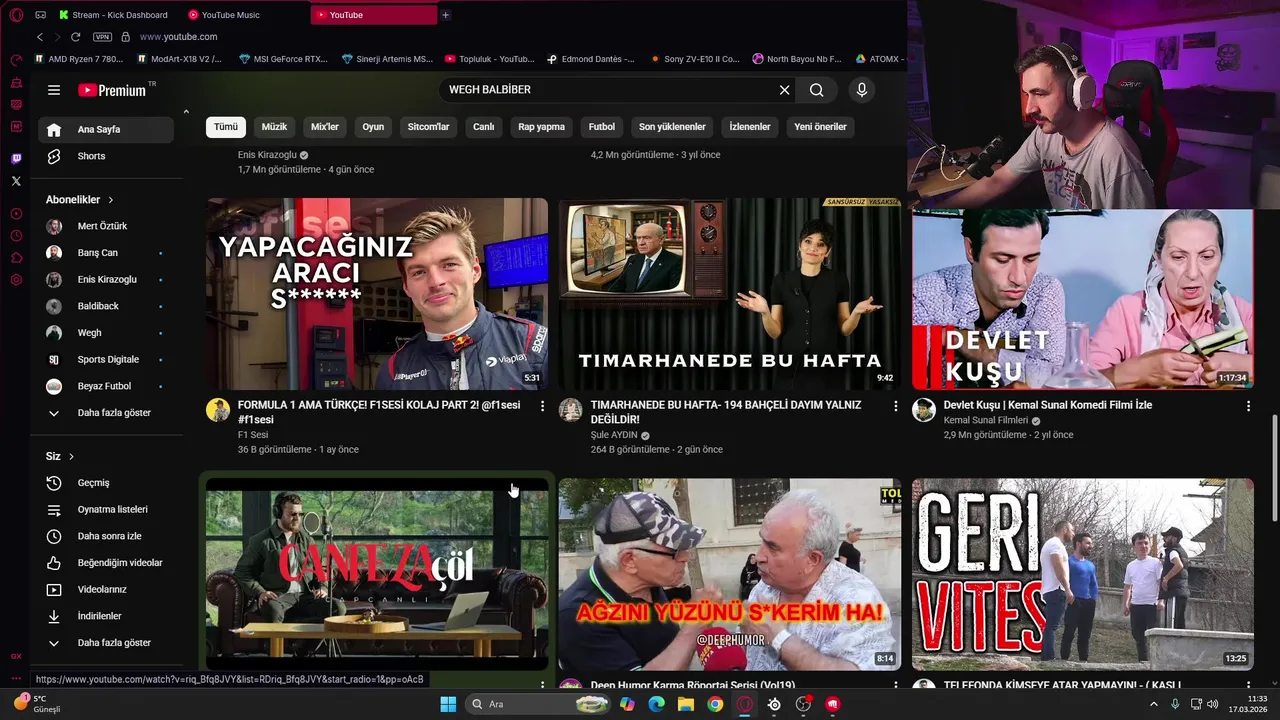The height and width of the screenshot is (720, 1280).
Task: Play the Geri Vites video thumbnail
Action: point(1082,574)
